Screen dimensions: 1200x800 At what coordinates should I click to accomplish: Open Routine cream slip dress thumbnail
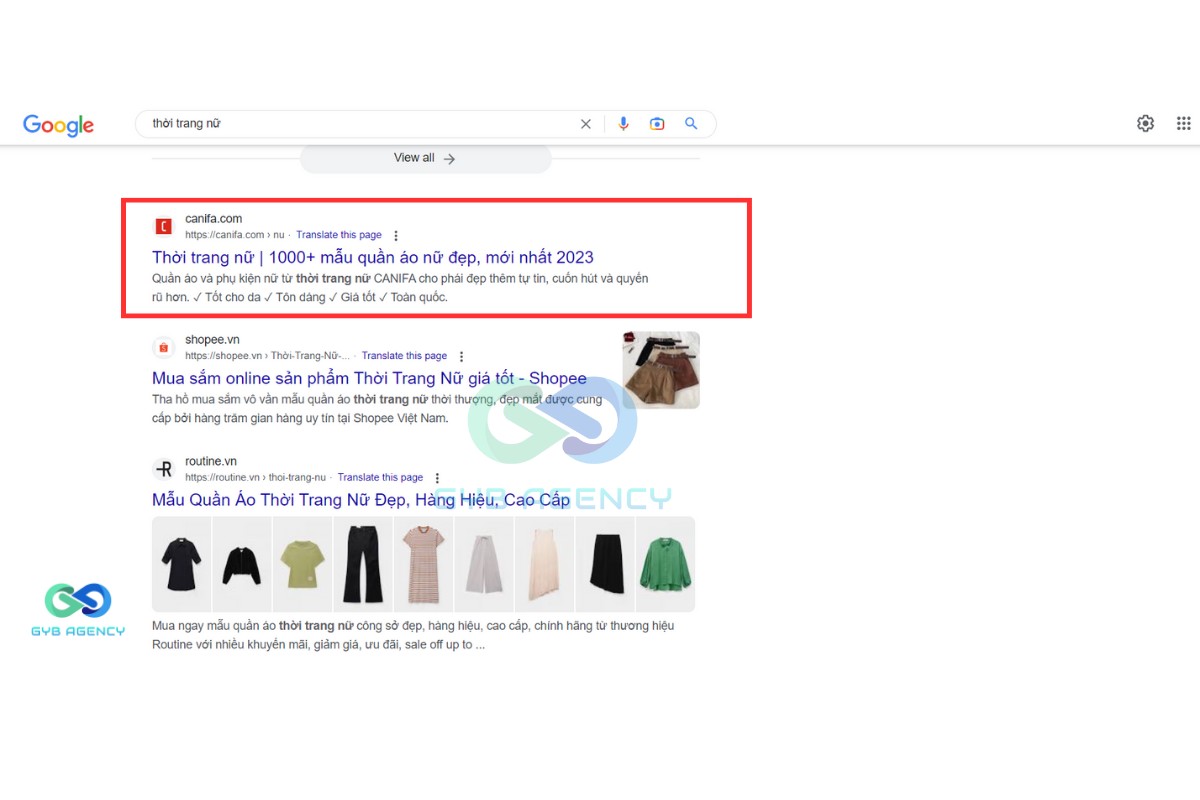pos(544,564)
